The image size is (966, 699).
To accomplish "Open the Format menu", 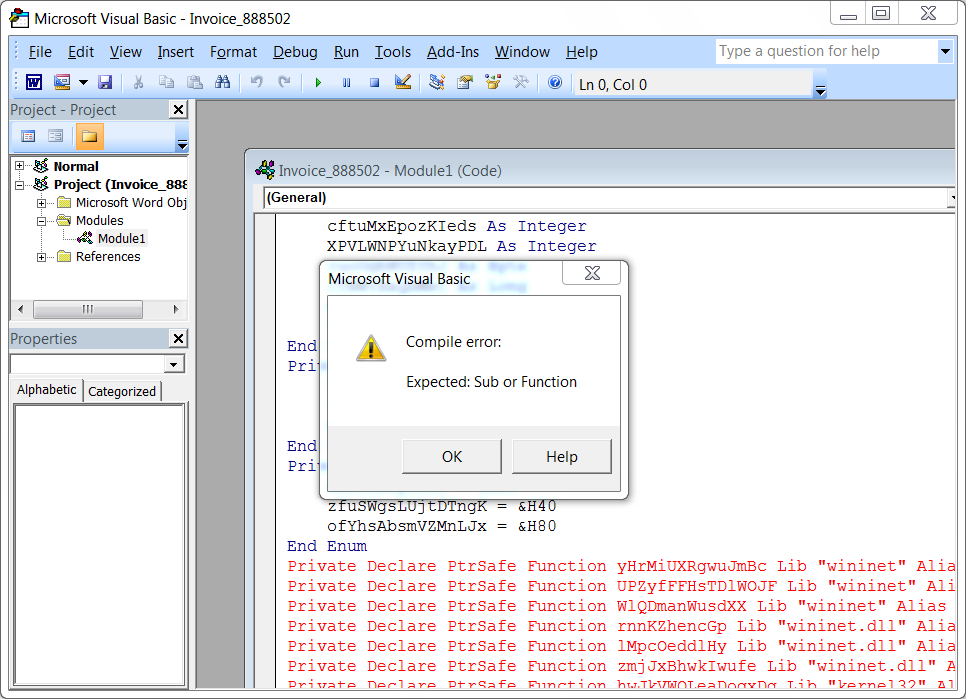I will pyautogui.click(x=233, y=52).
